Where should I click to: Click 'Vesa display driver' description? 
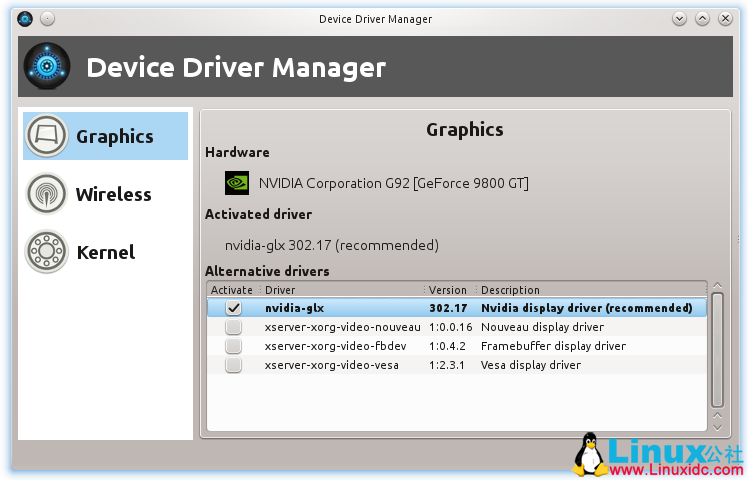(531, 365)
